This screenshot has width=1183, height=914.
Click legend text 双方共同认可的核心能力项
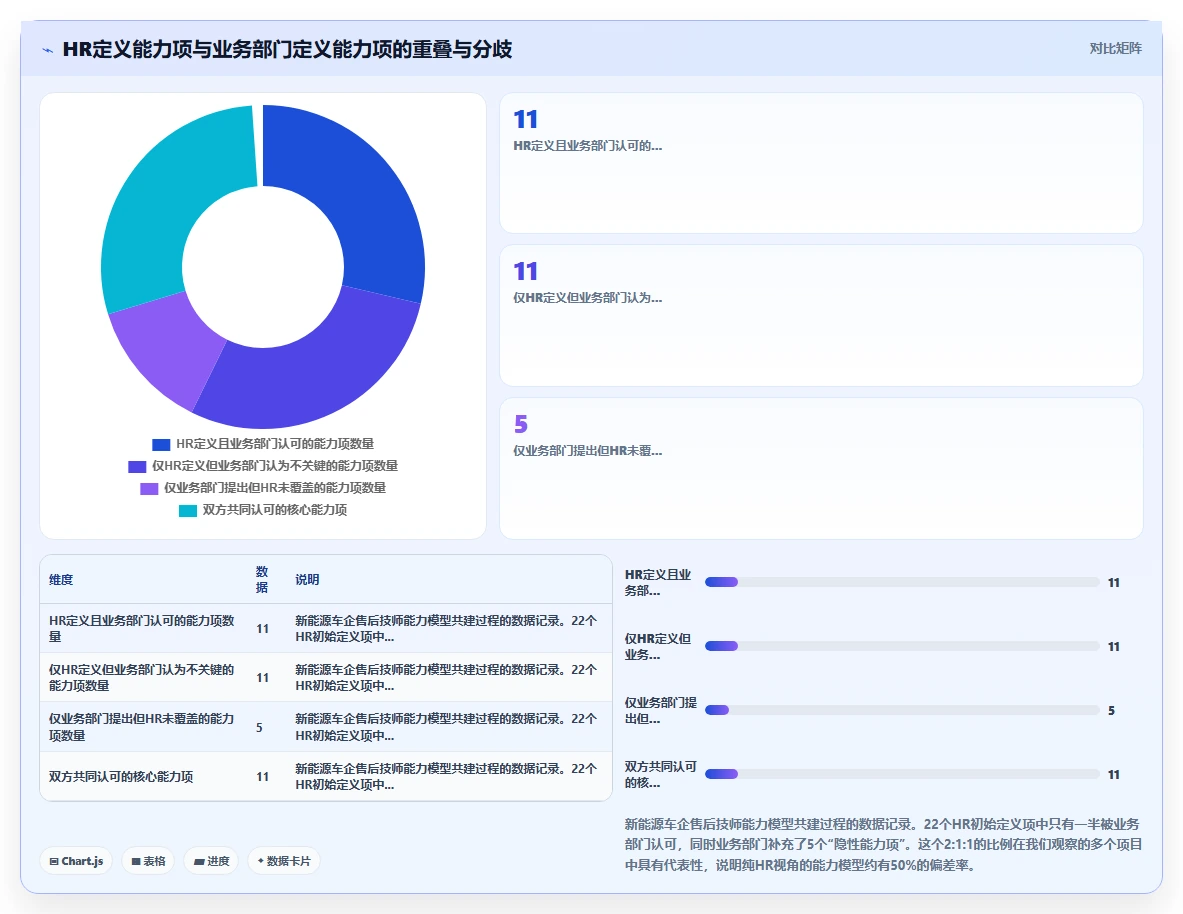click(x=275, y=509)
